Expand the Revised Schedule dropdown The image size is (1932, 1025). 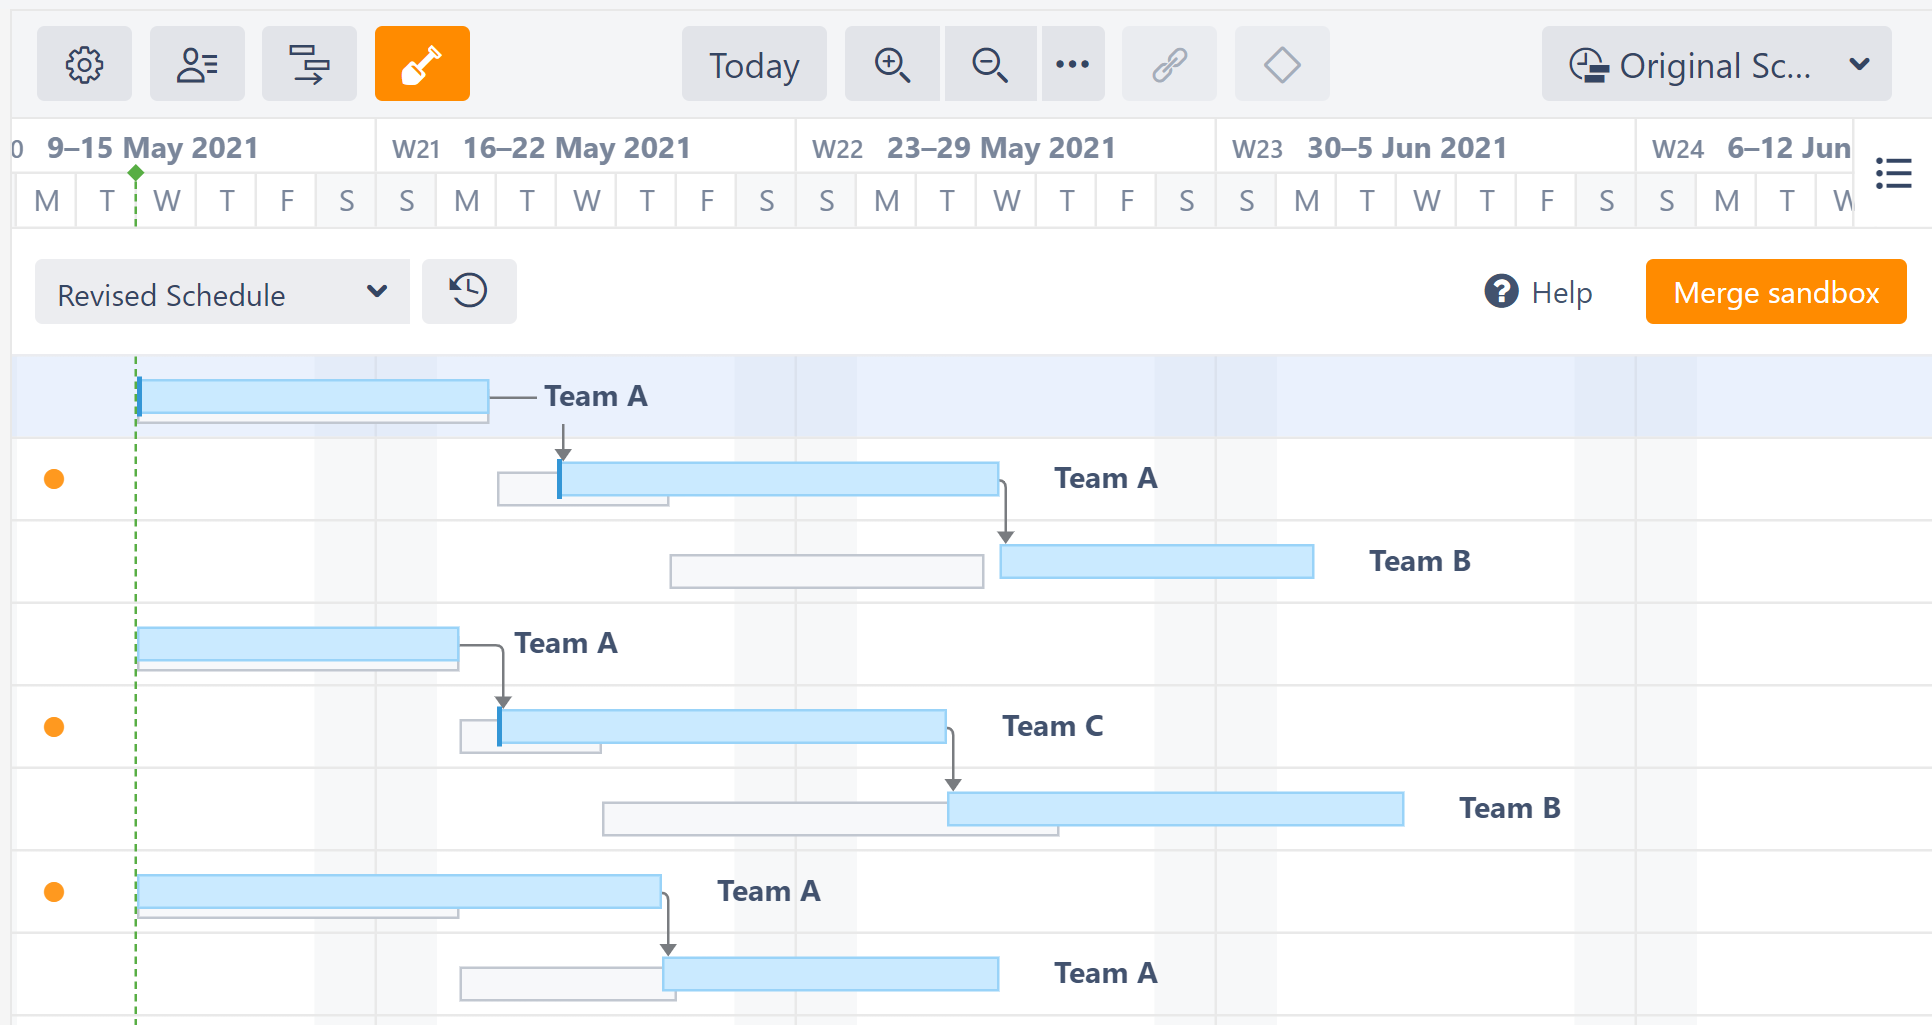pos(222,292)
